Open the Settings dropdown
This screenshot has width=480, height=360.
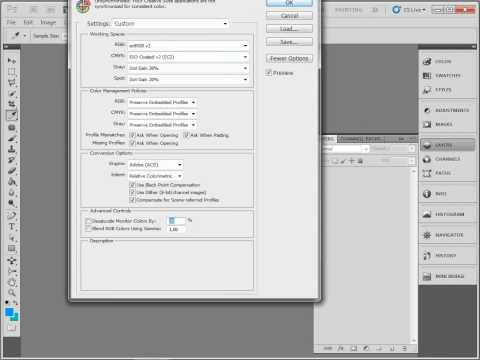tap(171, 24)
